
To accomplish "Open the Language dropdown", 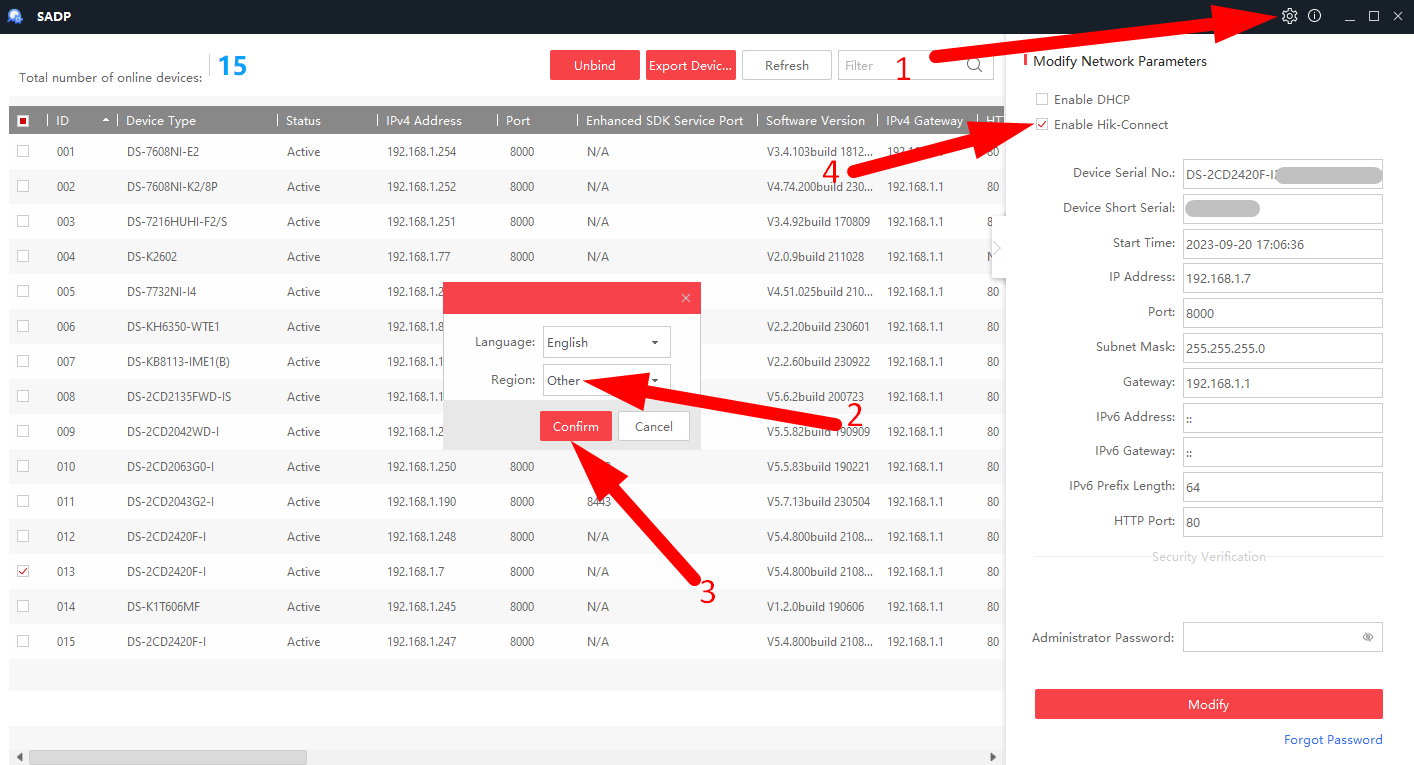I will [606, 342].
